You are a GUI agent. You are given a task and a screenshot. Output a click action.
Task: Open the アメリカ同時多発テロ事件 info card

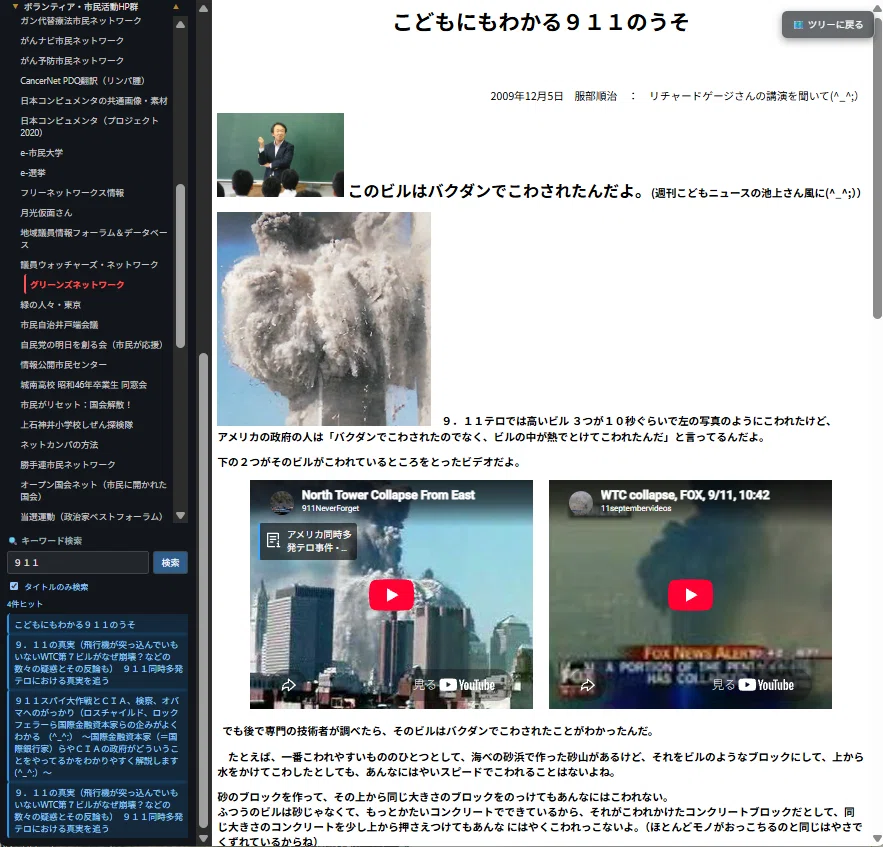(308, 541)
